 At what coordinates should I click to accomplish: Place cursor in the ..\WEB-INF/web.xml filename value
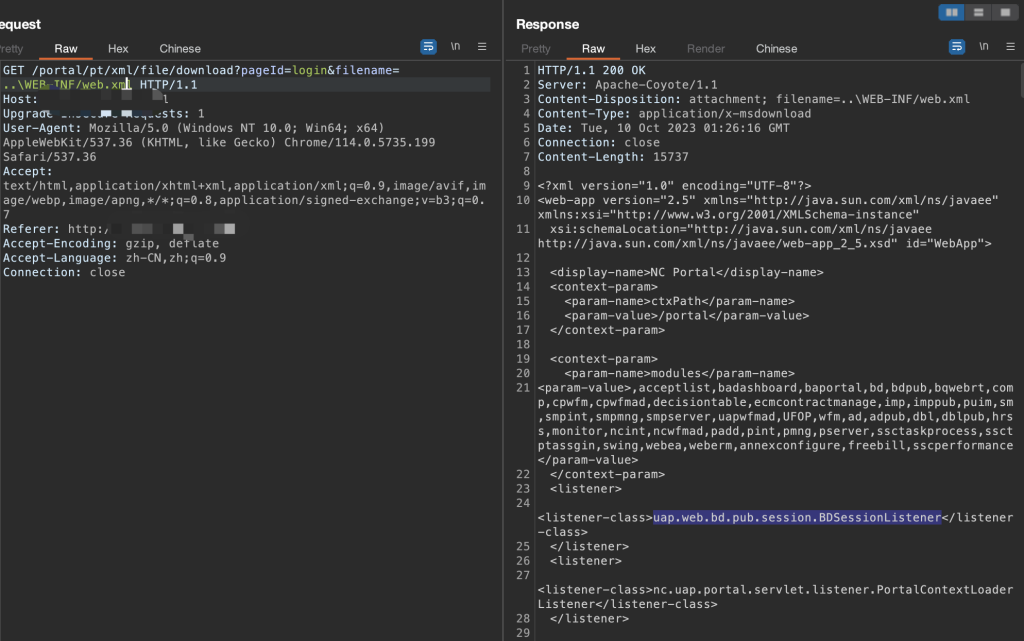(67, 85)
